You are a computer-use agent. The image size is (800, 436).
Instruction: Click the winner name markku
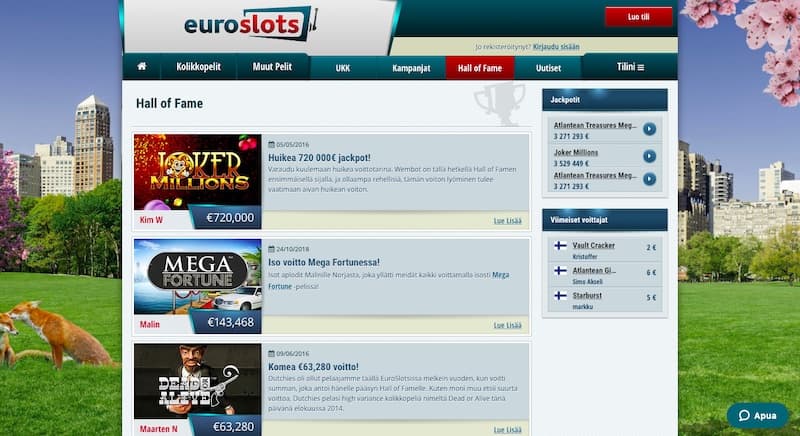click(583, 306)
